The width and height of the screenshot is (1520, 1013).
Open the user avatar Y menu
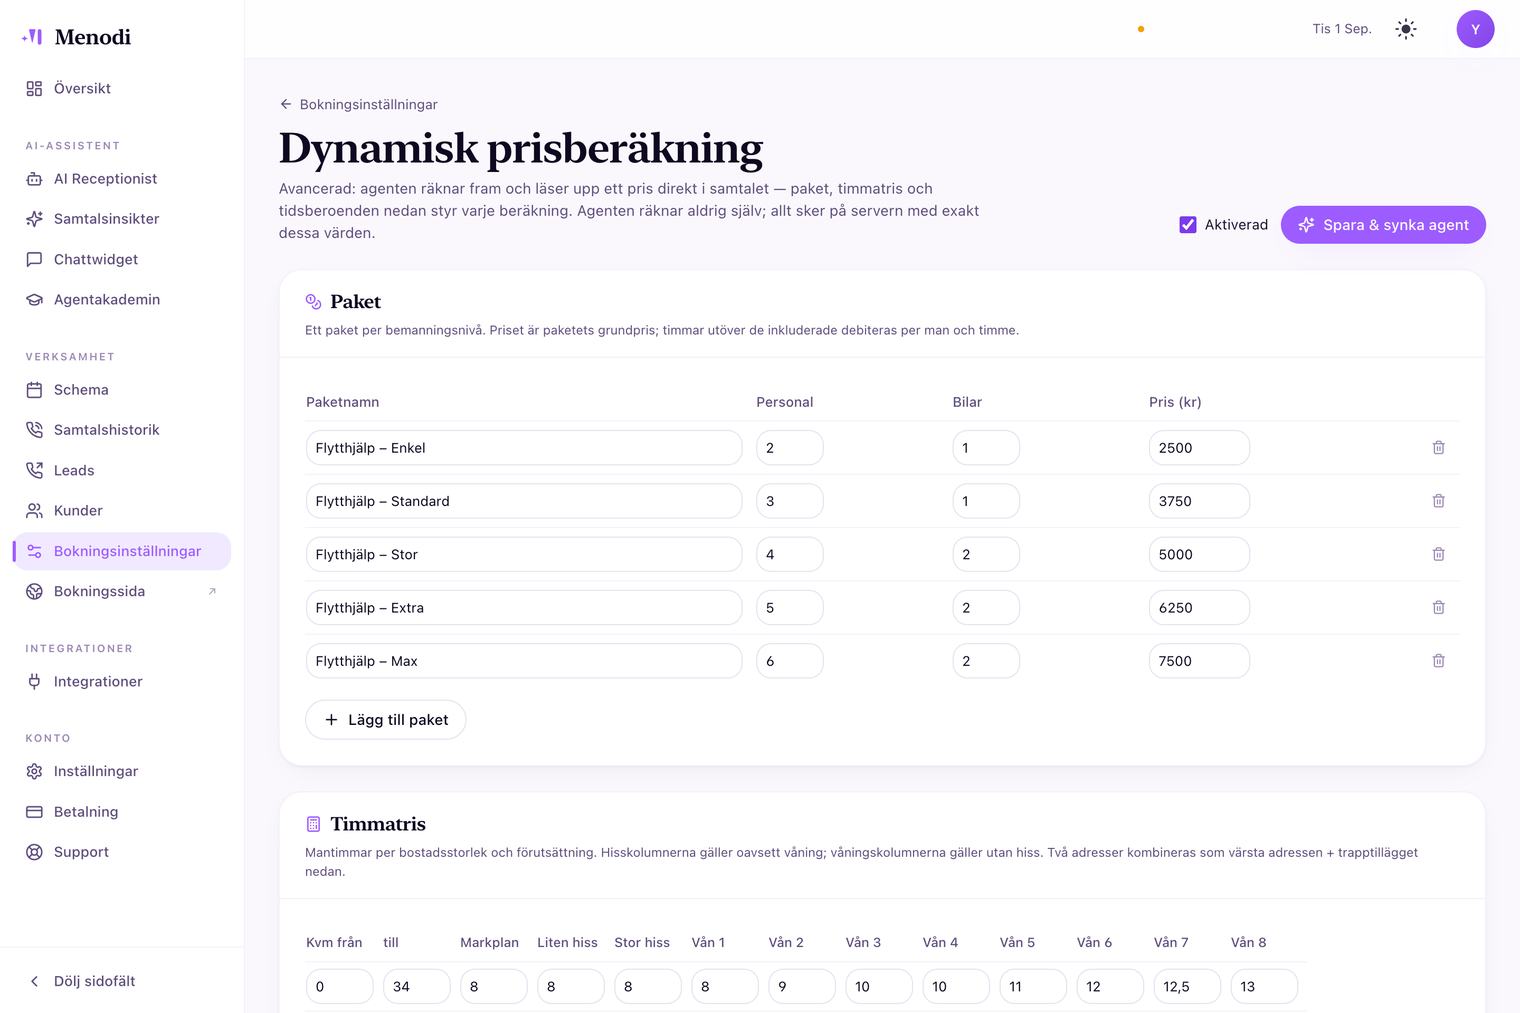[x=1475, y=29]
